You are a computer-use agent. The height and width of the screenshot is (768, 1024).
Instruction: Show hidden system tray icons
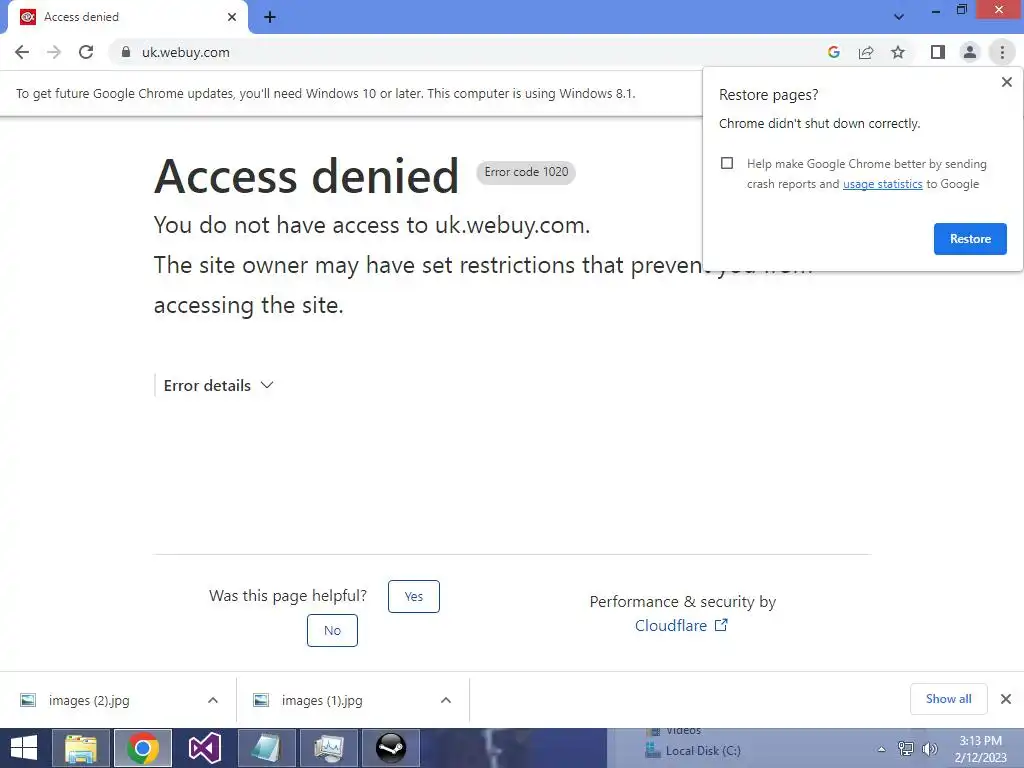tap(881, 749)
